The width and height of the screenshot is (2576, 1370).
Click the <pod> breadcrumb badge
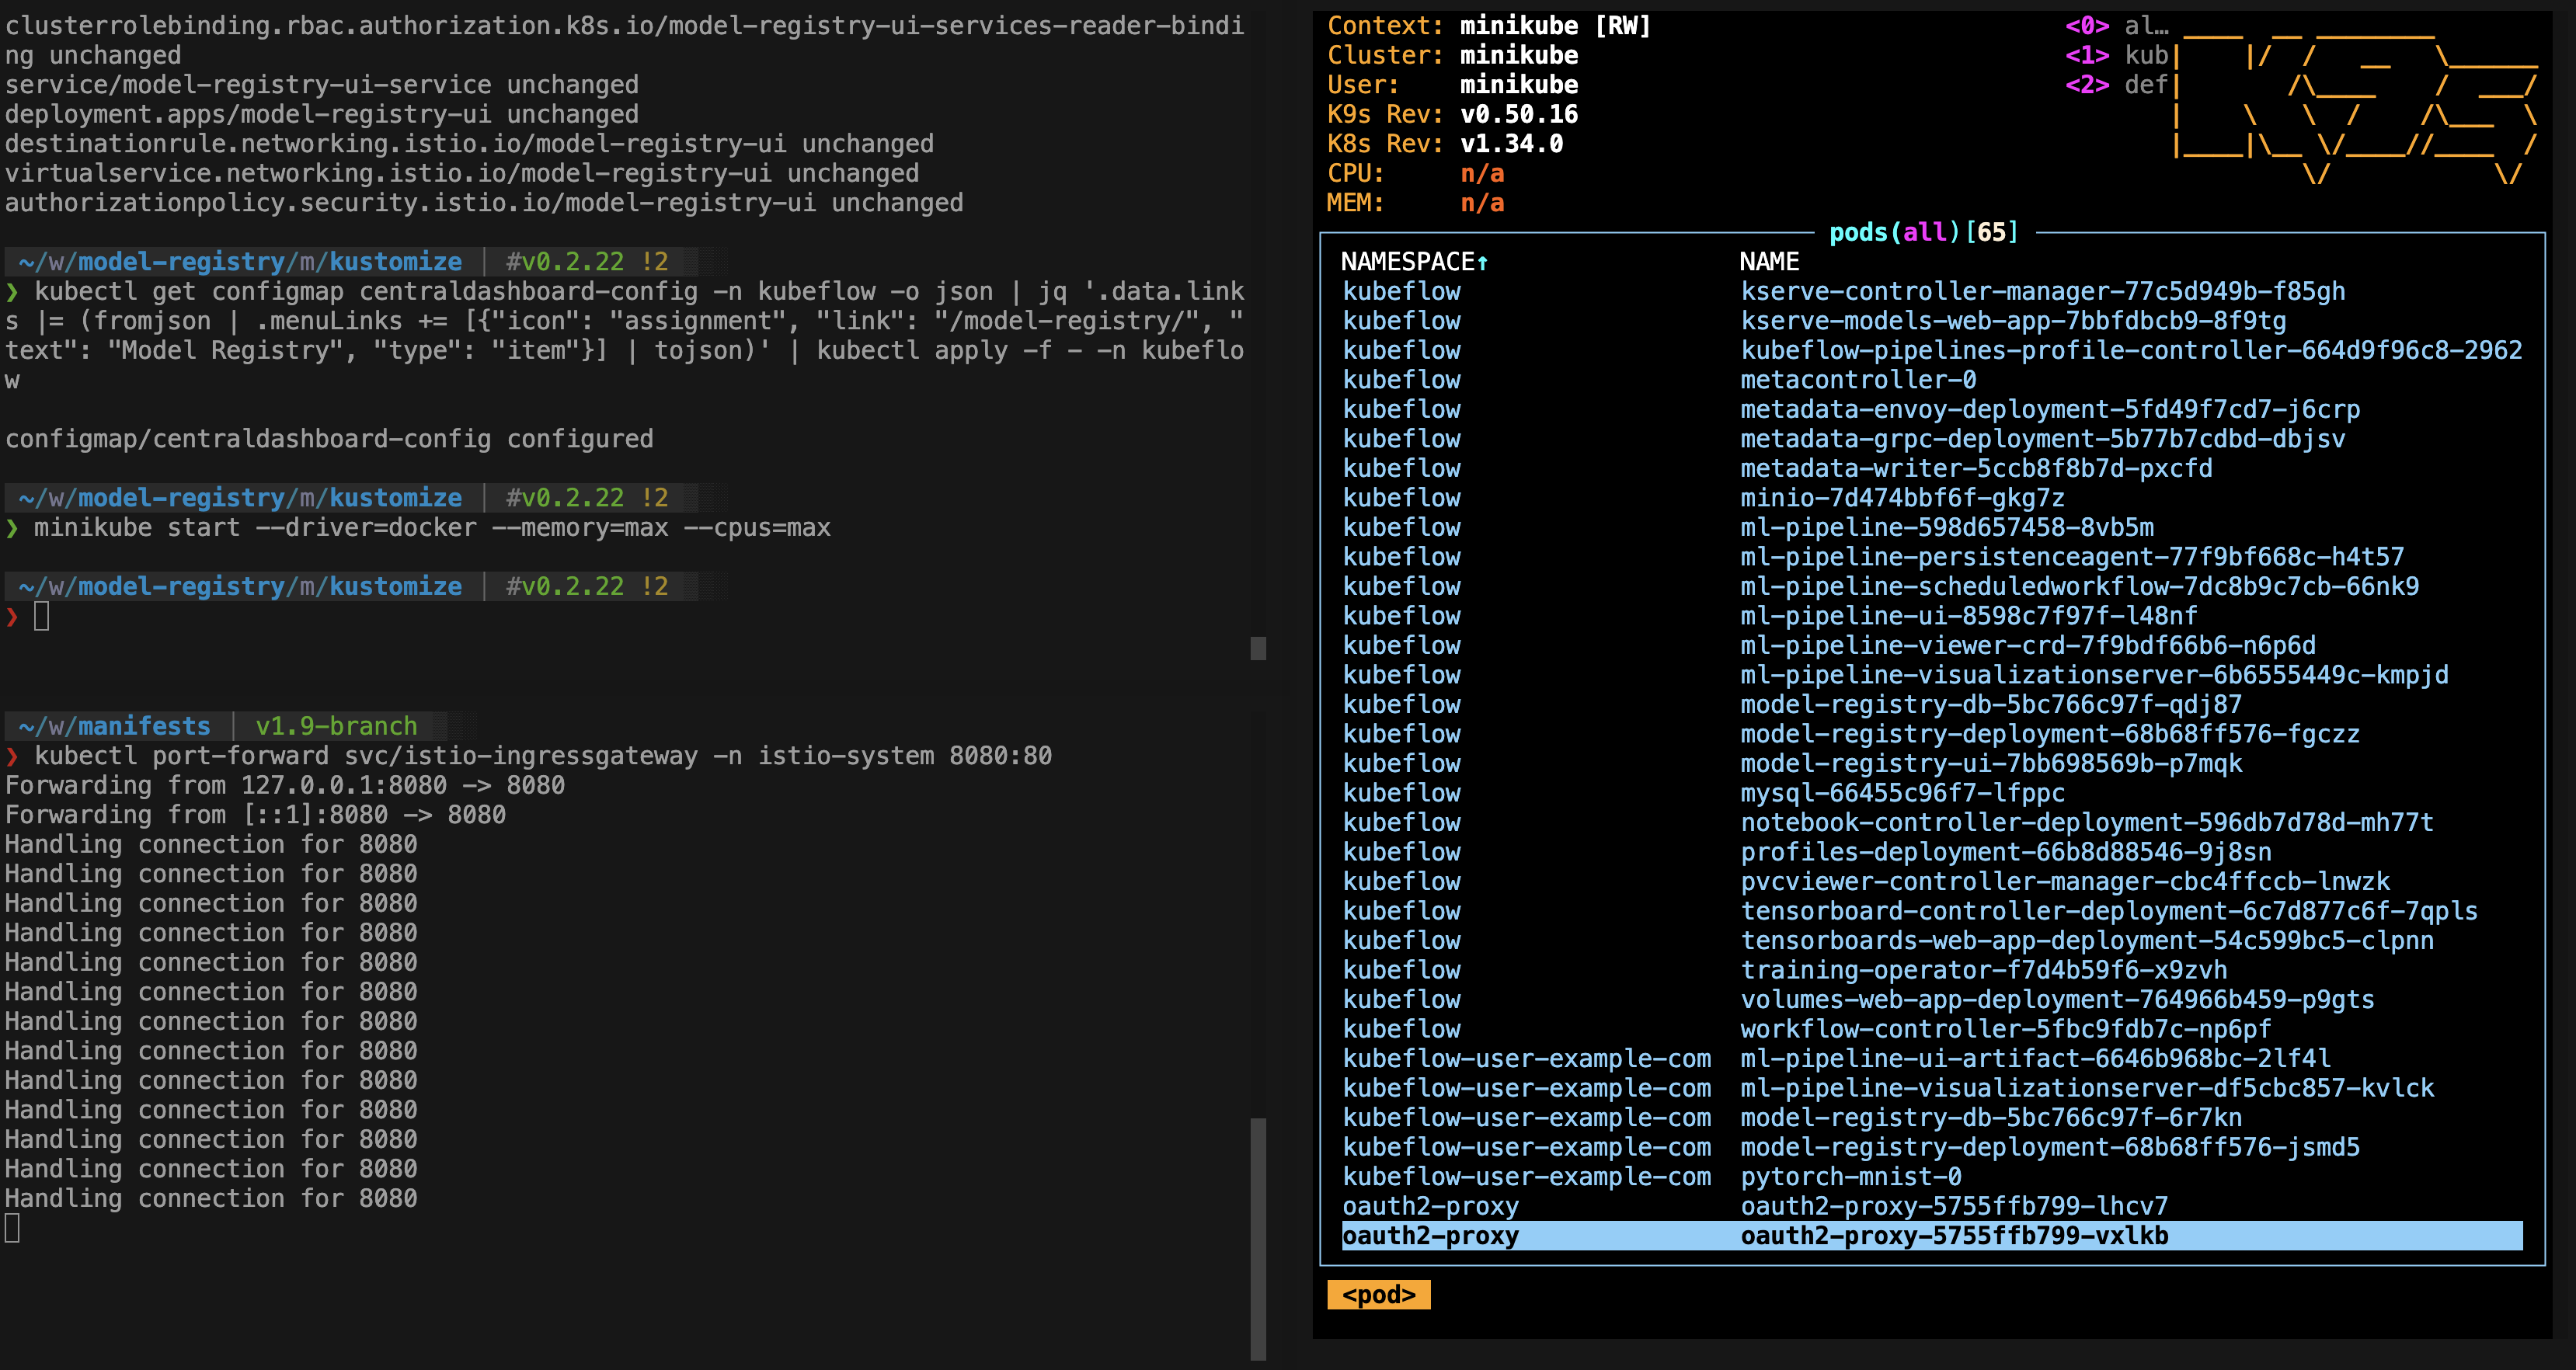(x=1378, y=1295)
